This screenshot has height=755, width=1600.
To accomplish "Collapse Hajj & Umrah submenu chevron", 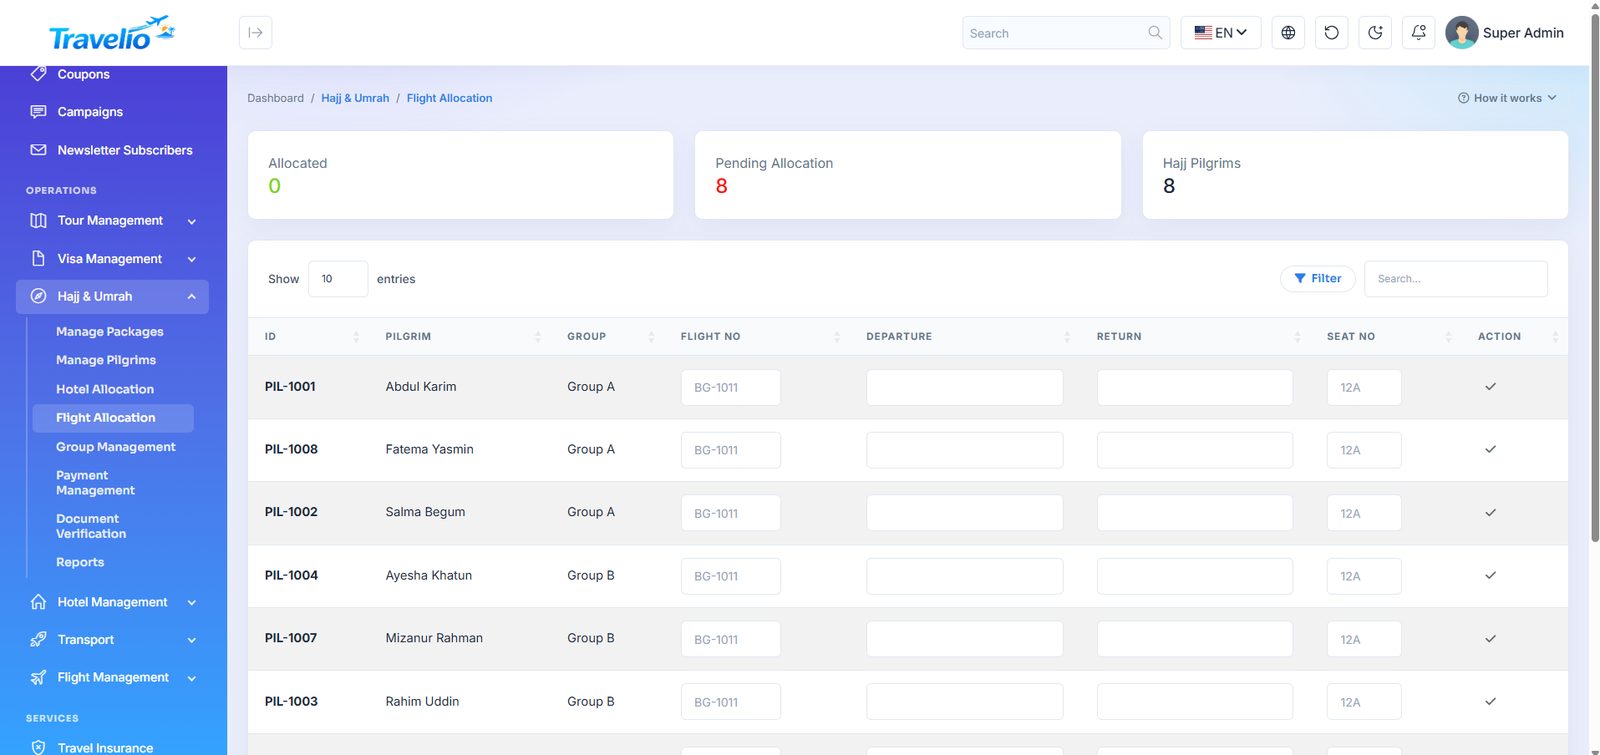I will pos(192,297).
